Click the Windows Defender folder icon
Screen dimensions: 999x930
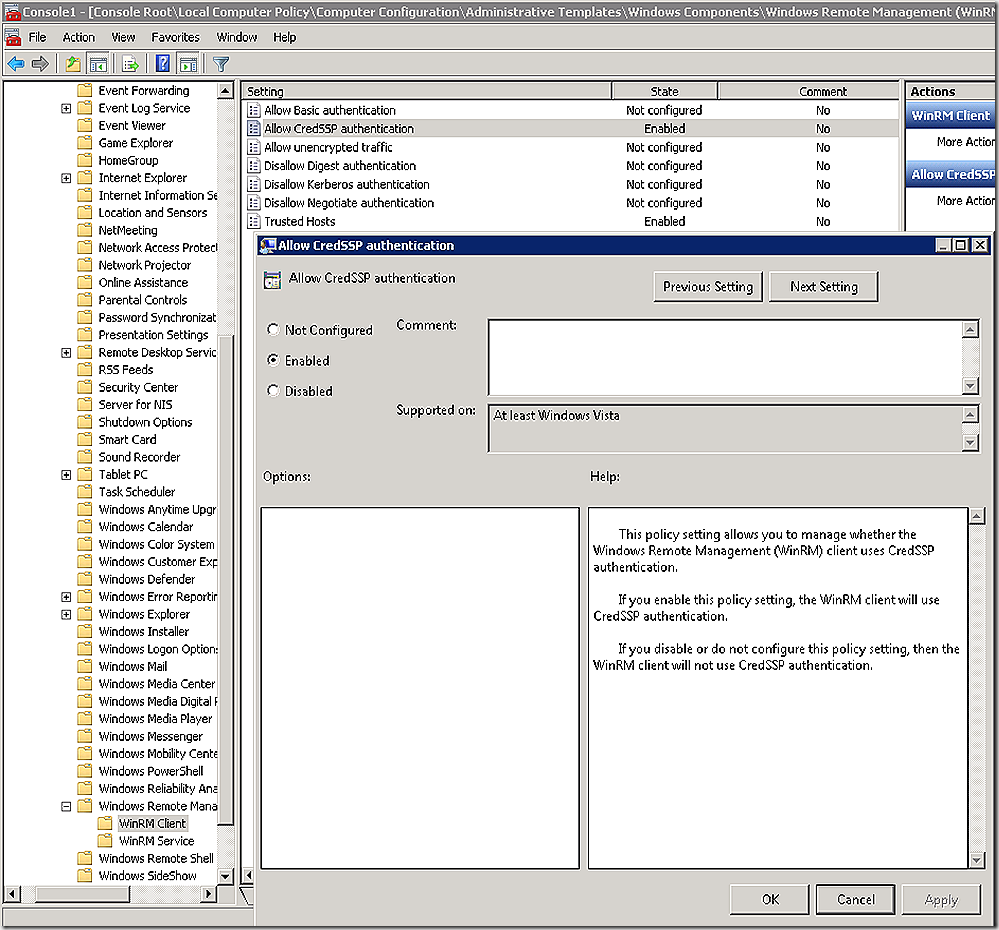[x=85, y=579]
